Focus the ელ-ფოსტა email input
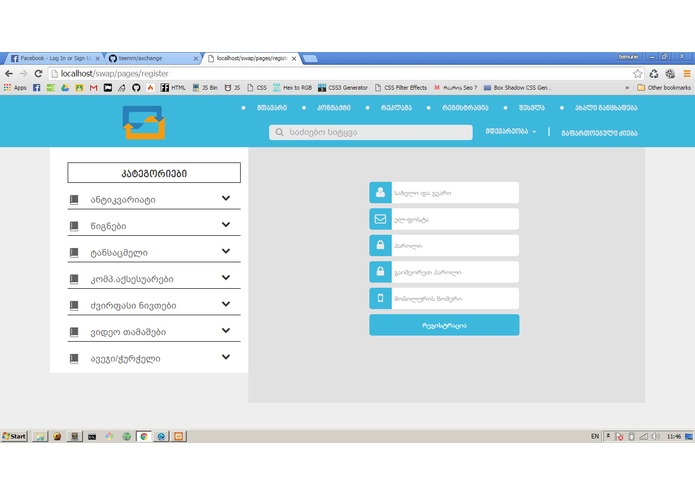 [455, 219]
